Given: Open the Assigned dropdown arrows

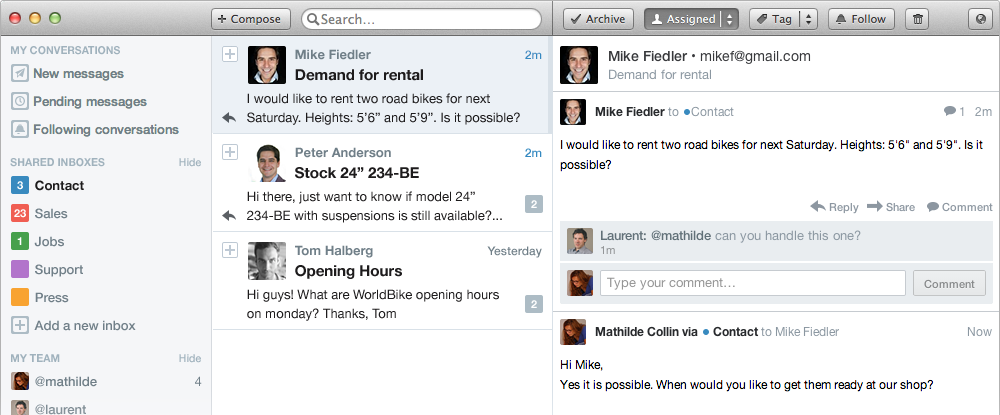Looking at the screenshot, I should click(731, 19).
